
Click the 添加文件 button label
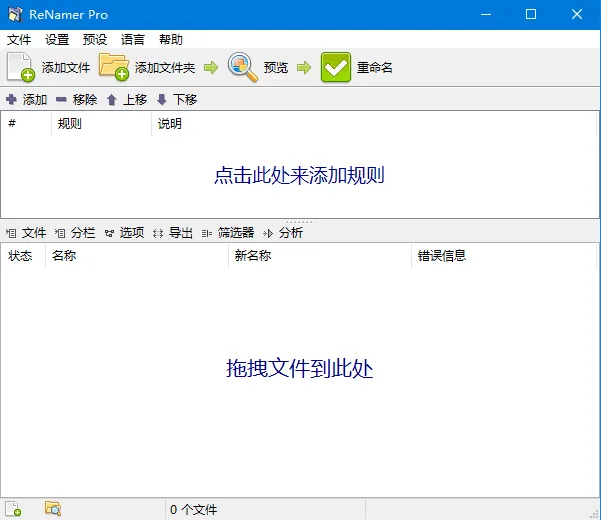pyautogui.click(x=66, y=68)
